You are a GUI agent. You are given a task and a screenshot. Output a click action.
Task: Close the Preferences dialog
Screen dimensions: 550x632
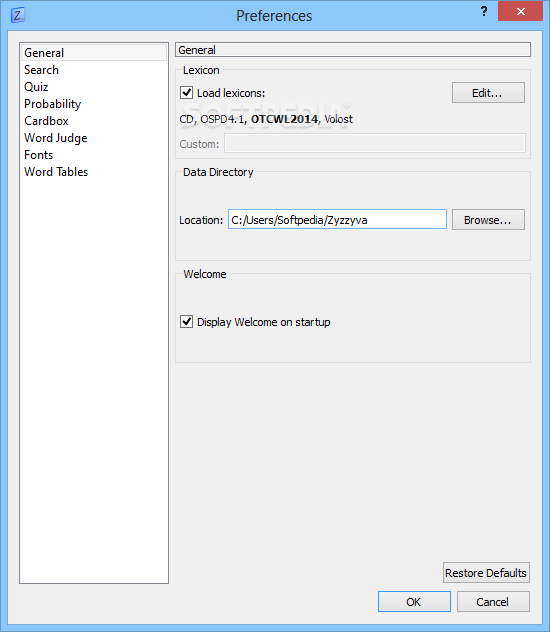point(520,11)
